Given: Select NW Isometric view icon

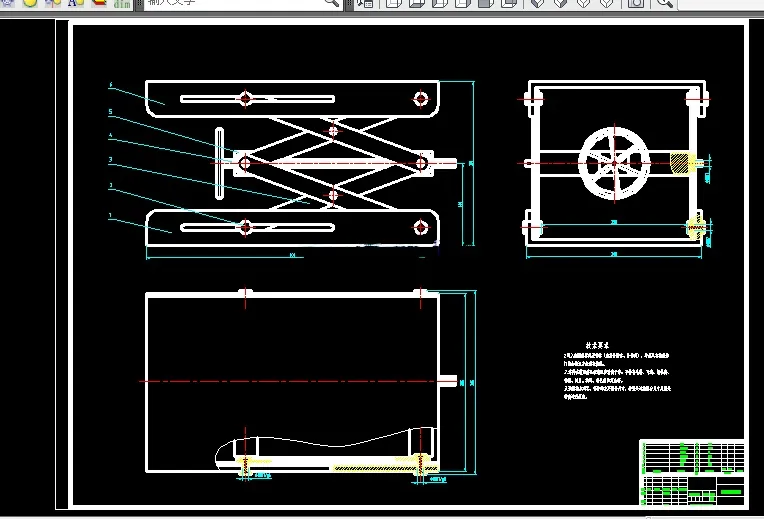Looking at the screenshot, I should [606, 3].
